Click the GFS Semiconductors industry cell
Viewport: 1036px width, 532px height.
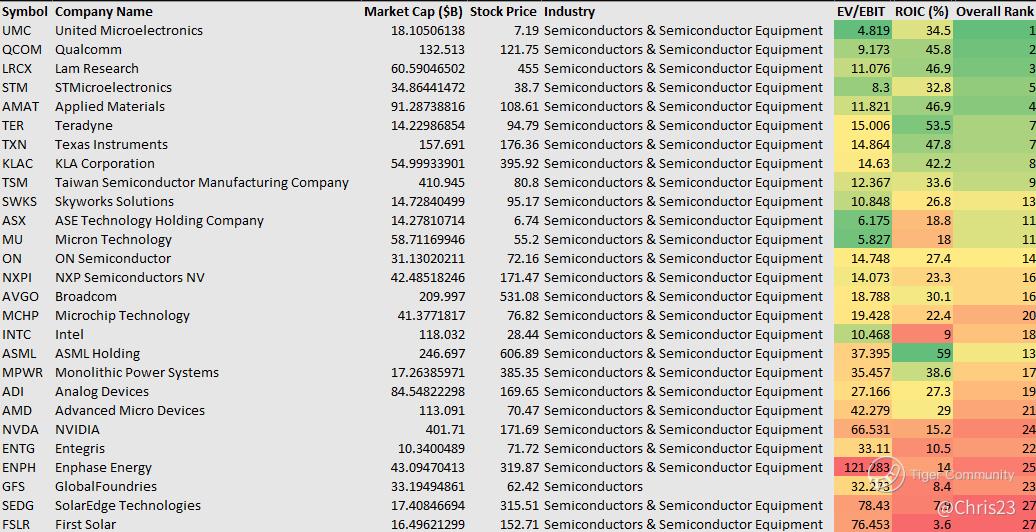(x=593, y=487)
